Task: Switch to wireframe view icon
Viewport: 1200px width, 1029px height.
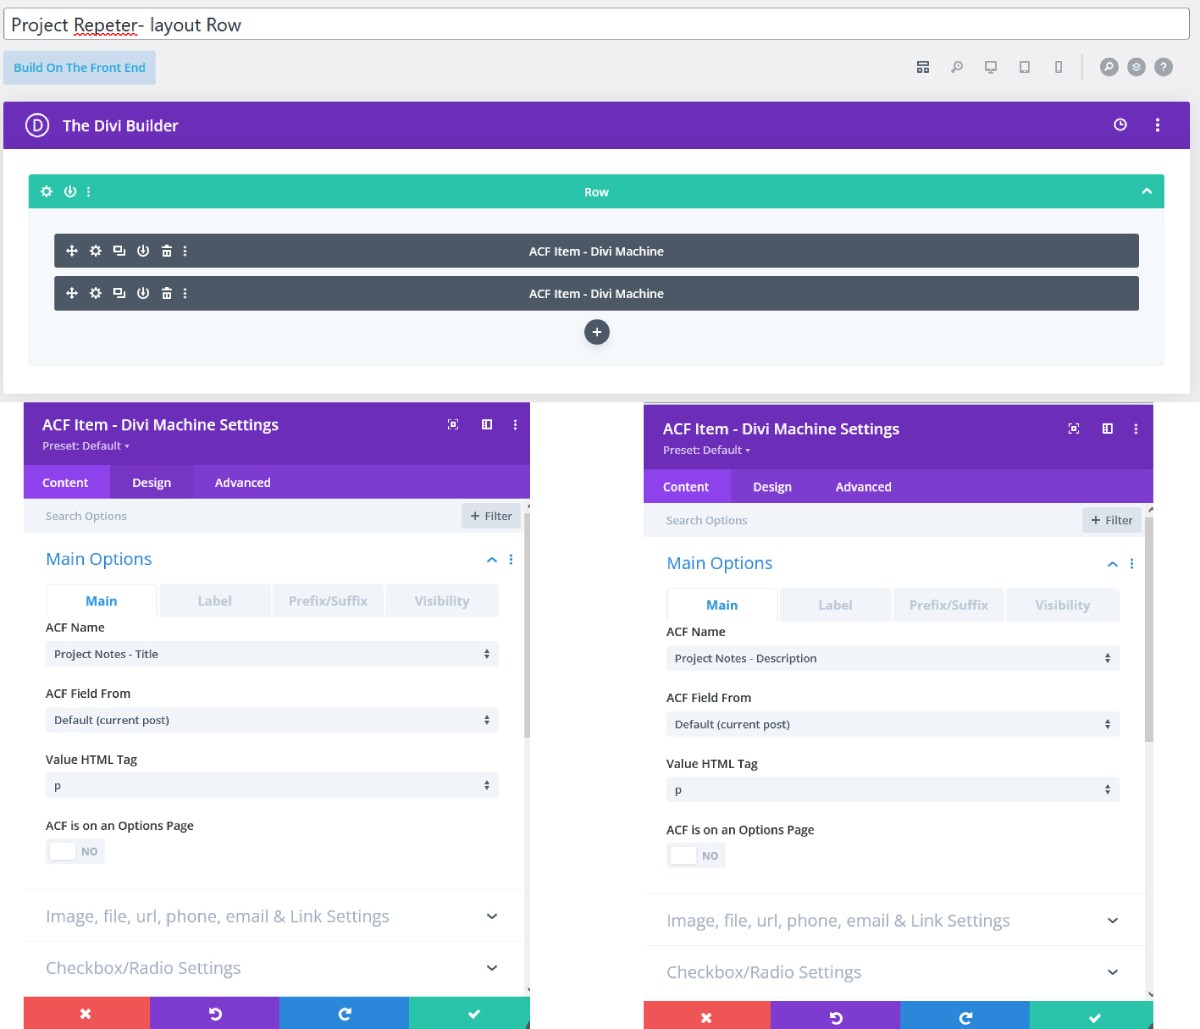Action: [923, 67]
